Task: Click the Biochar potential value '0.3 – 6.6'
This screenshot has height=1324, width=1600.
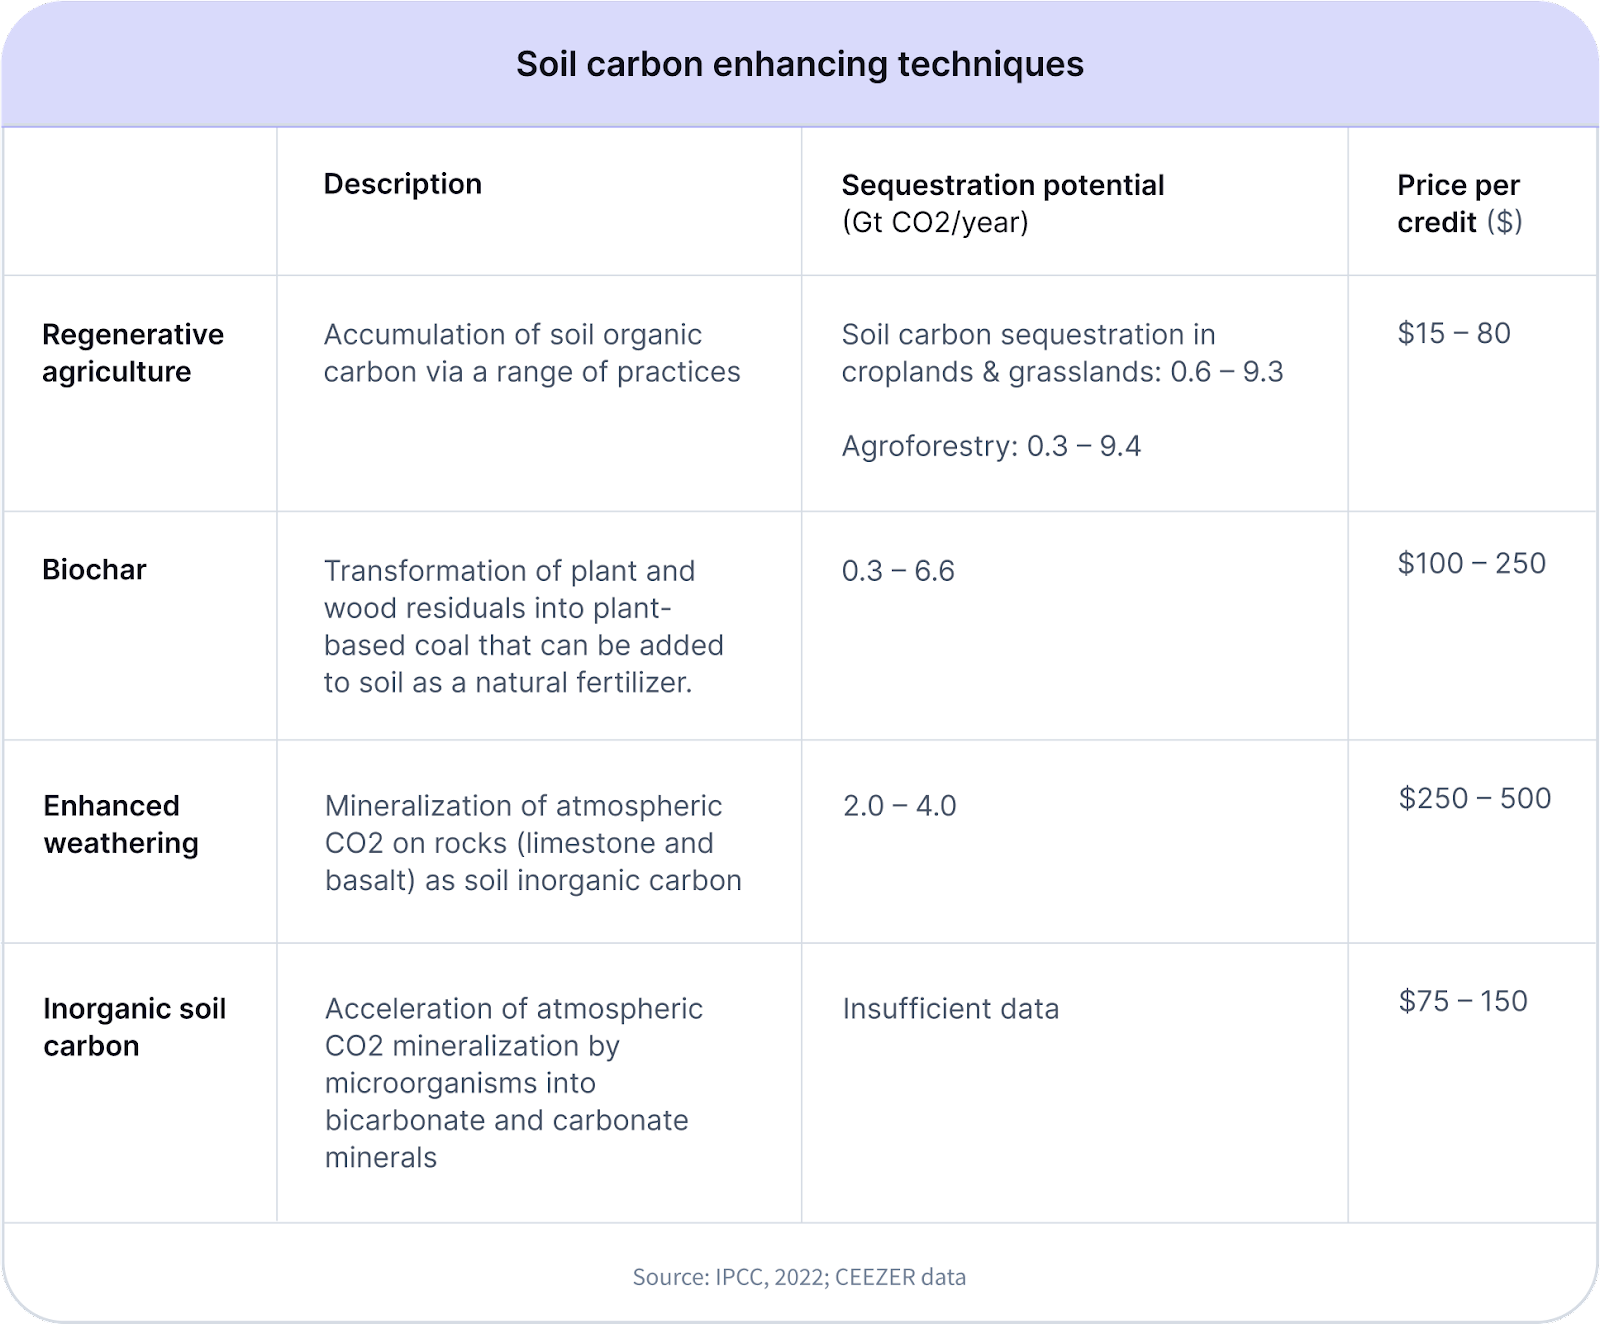Action: (x=898, y=571)
